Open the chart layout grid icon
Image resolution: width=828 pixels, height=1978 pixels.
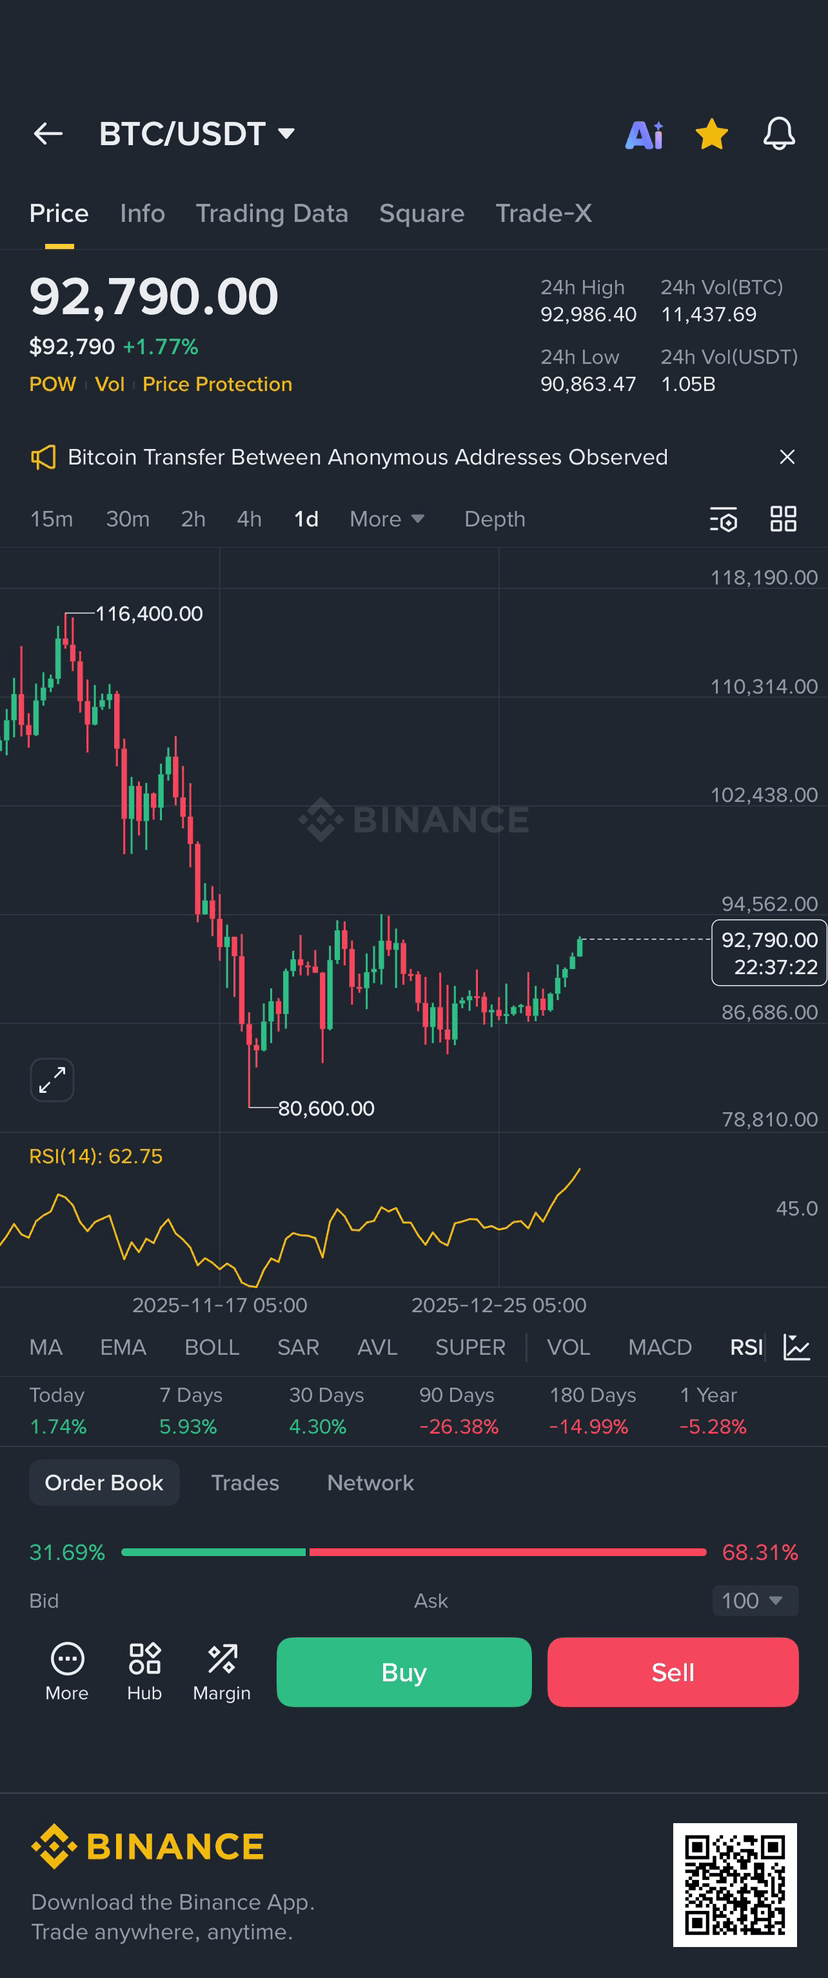[x=783, y=519]
